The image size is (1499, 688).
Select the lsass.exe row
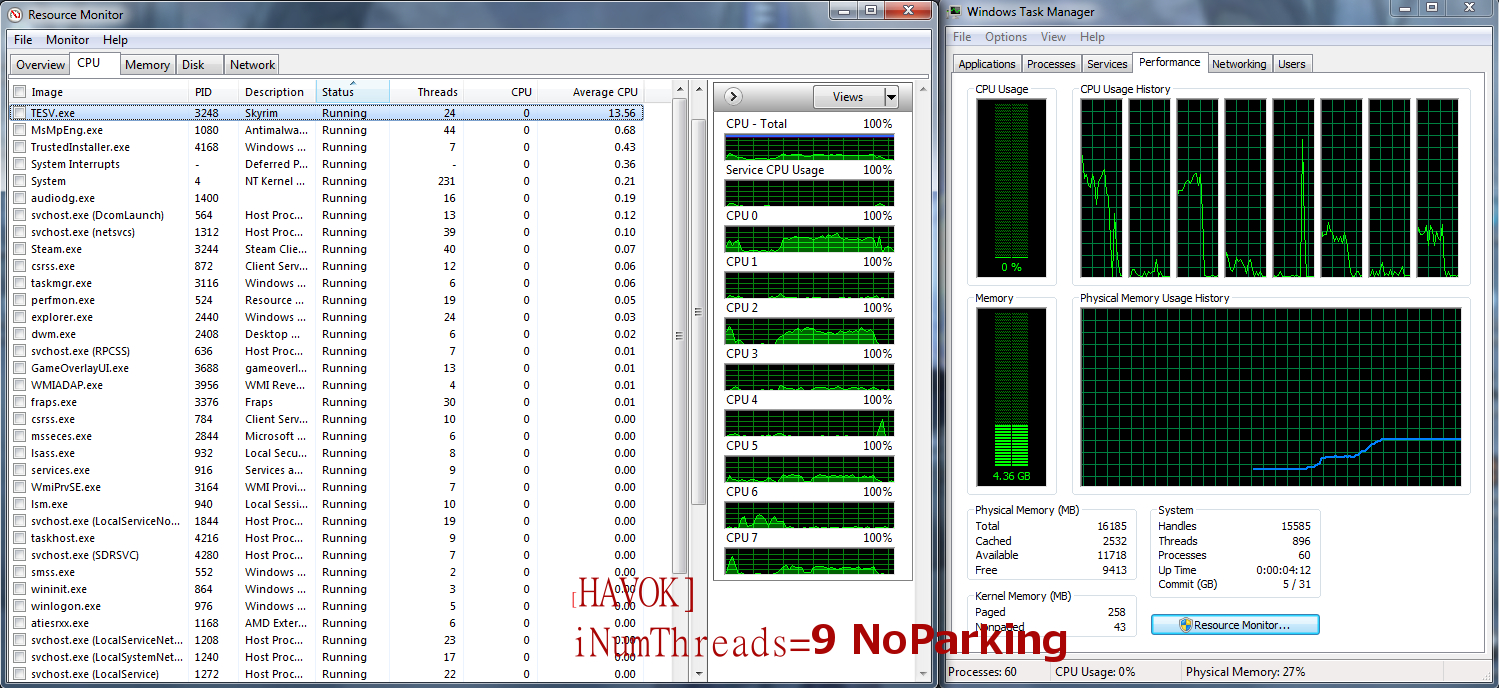click(328, 453)
